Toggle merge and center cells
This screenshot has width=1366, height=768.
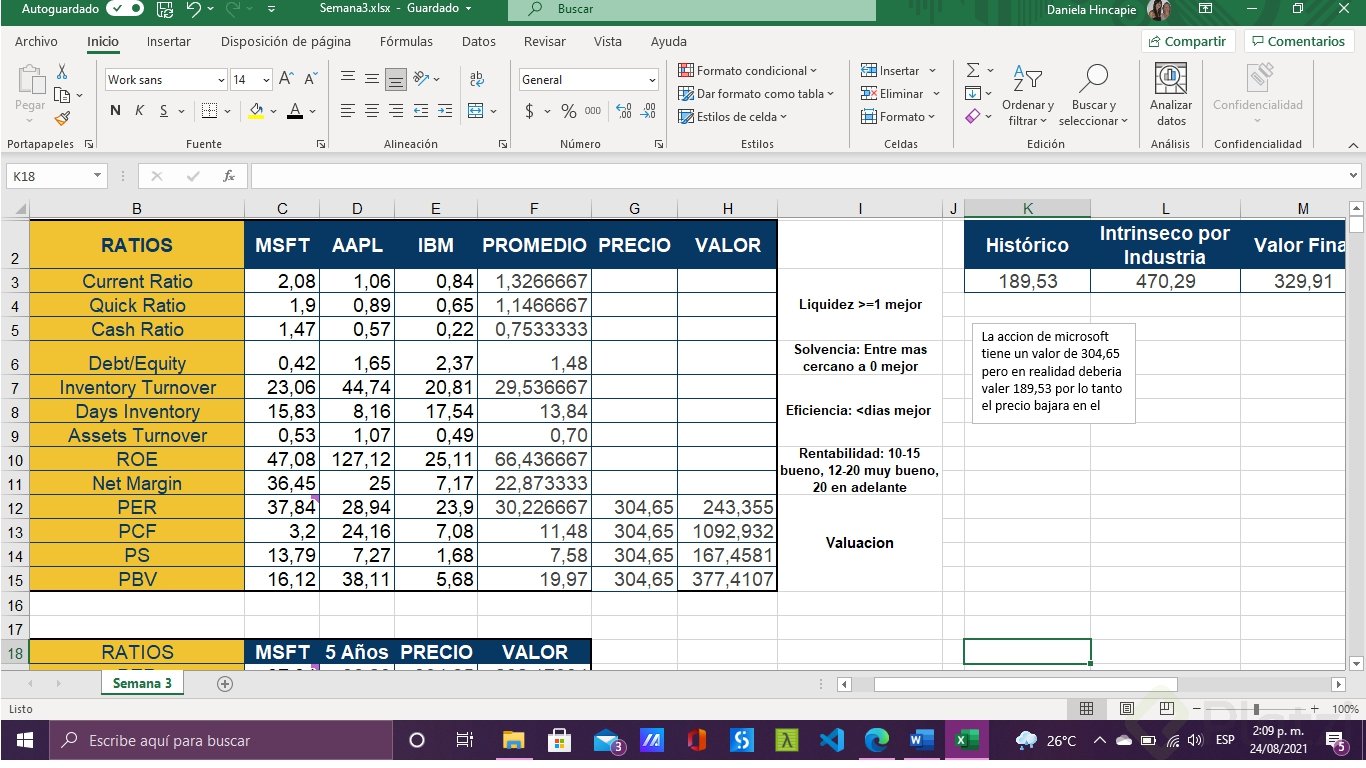476,111
